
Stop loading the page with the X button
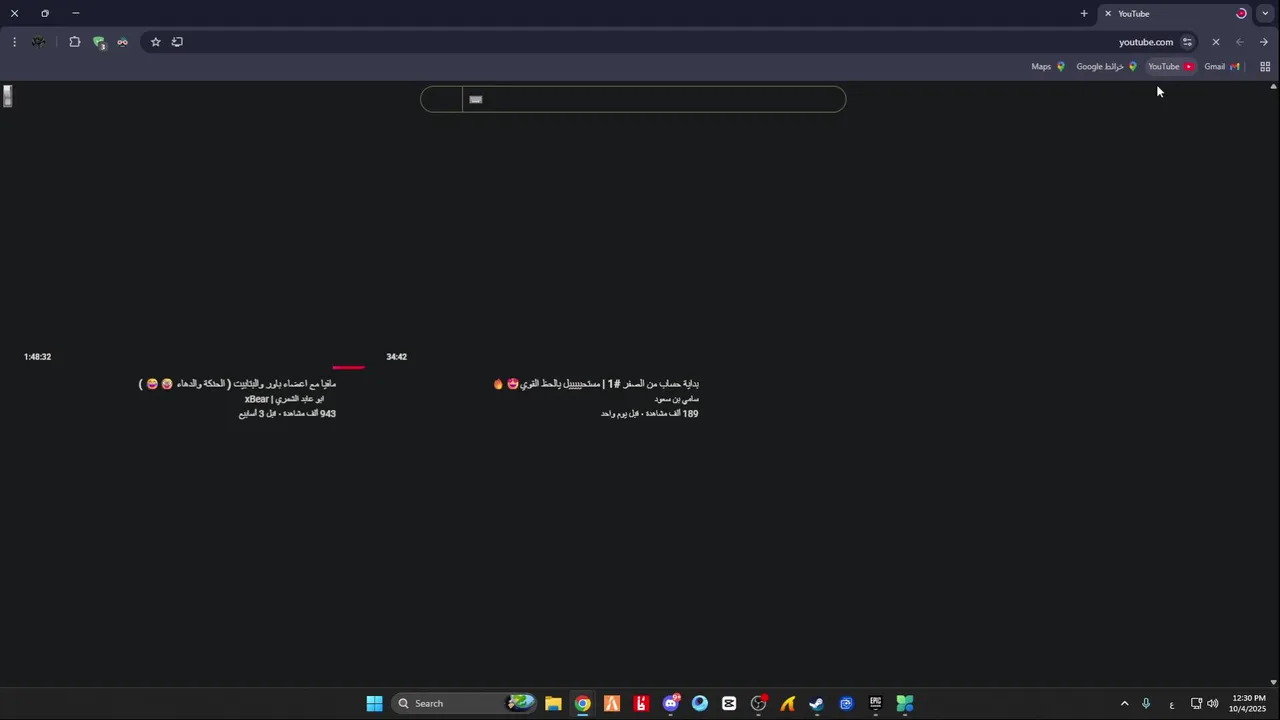point(1216,42)
